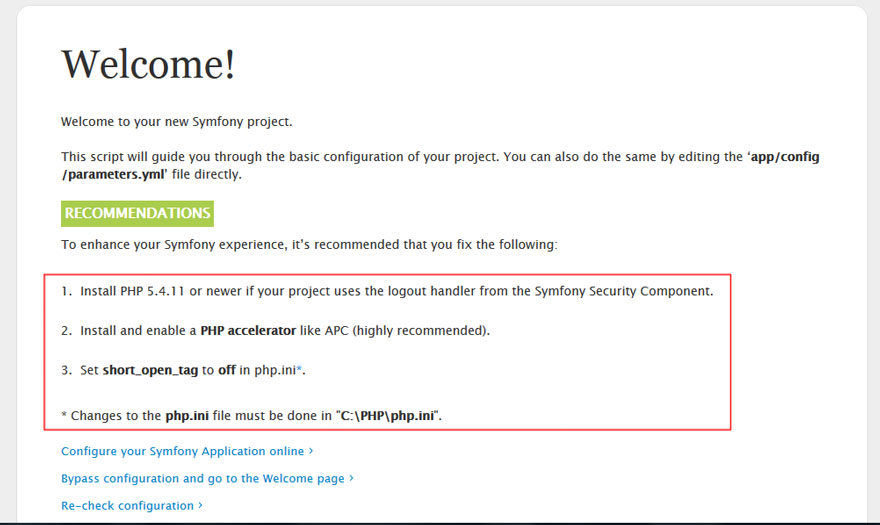Click the bold C:\PHP\php.ini path
Viewport: 880px width, 525px height.
coord(388,416)
